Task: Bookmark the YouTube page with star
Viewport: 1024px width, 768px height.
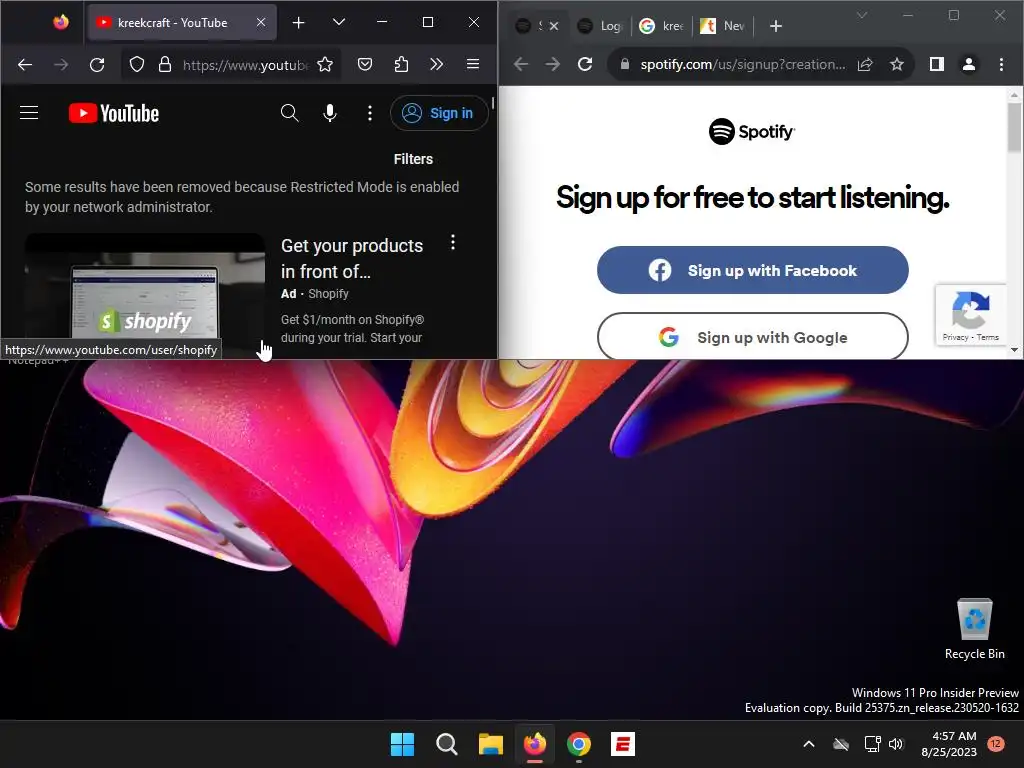Action: click(x=325, y=64)
